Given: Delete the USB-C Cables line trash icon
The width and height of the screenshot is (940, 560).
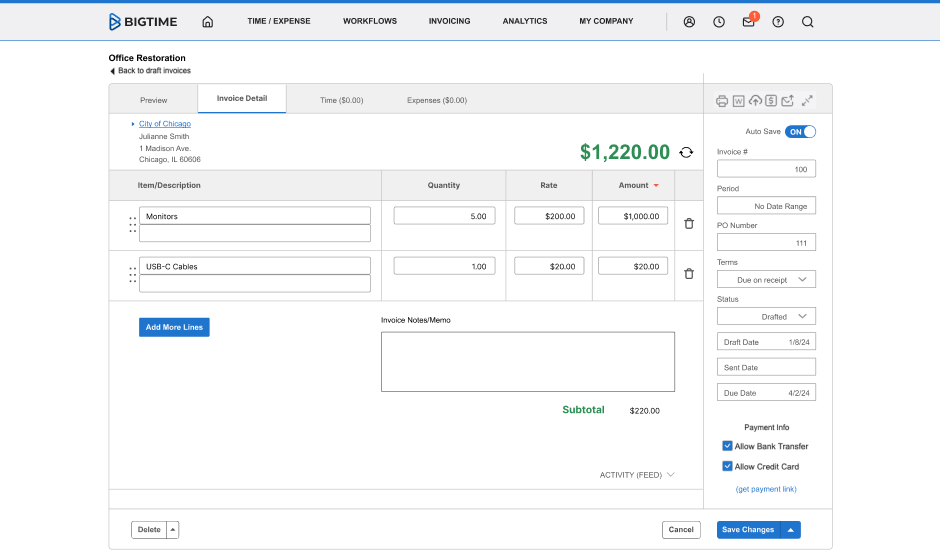Looking at the screenshot, I should (689, 274).
